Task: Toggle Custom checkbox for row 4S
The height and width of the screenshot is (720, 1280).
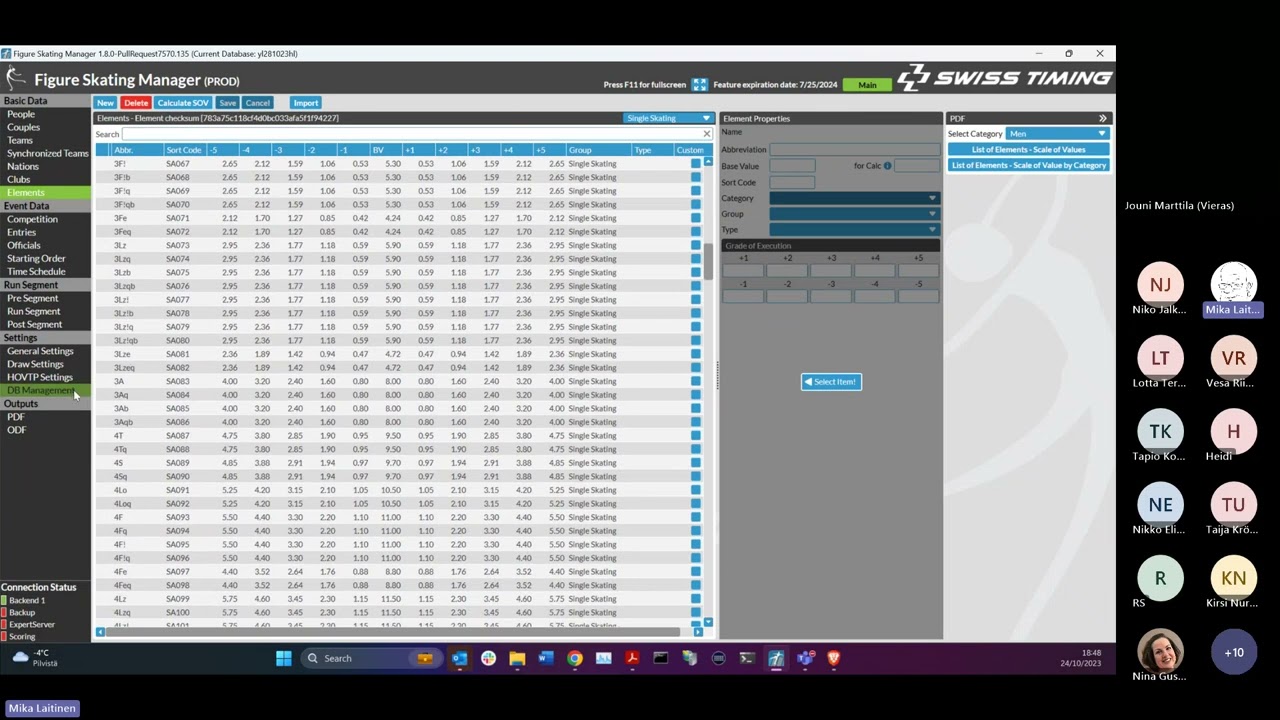Action: [696, 463]
